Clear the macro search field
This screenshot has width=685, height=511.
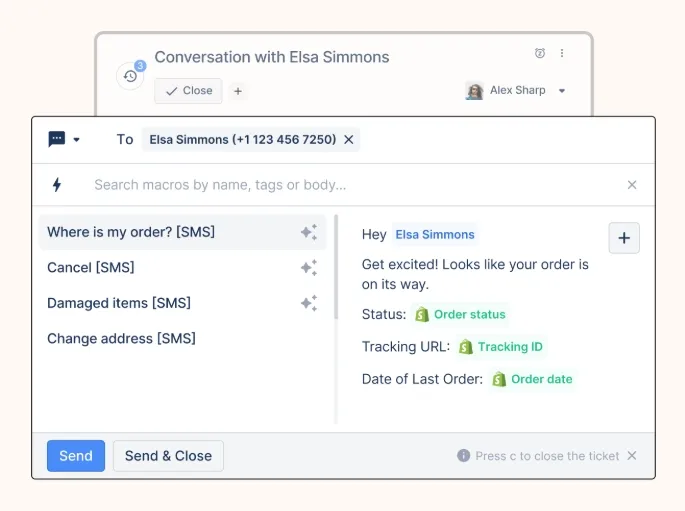(632, 185)
